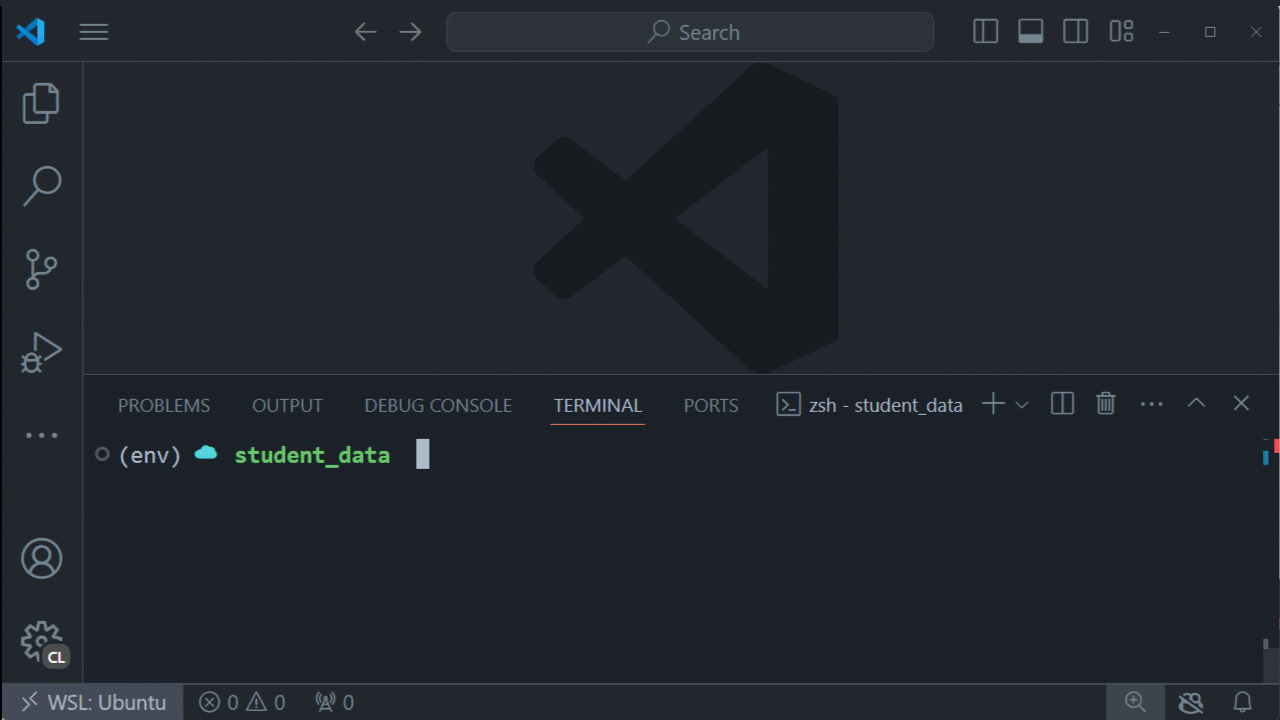1280x720 pixels.
Task: Toggle the panel visibility
Action: (x=1030, y=31)
